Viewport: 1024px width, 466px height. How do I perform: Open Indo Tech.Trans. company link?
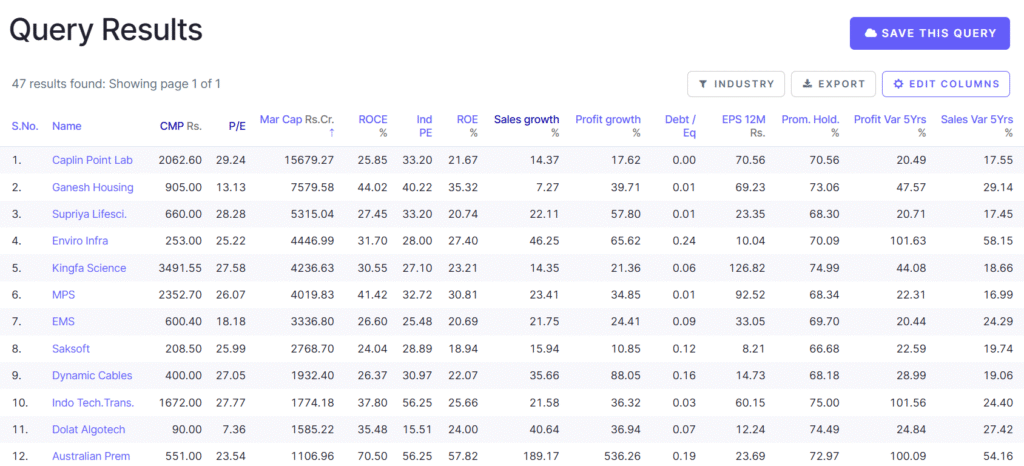click(x=93, y=403)
